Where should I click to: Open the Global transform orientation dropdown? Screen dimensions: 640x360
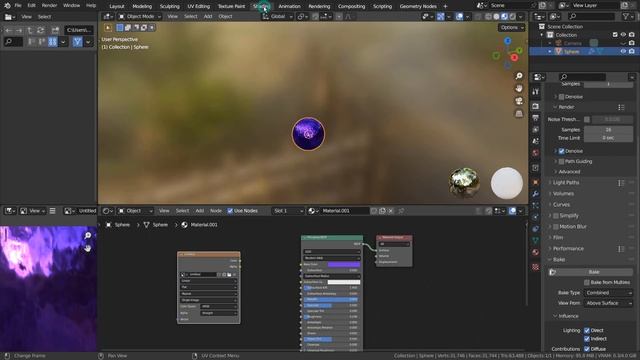coord(278,17)
